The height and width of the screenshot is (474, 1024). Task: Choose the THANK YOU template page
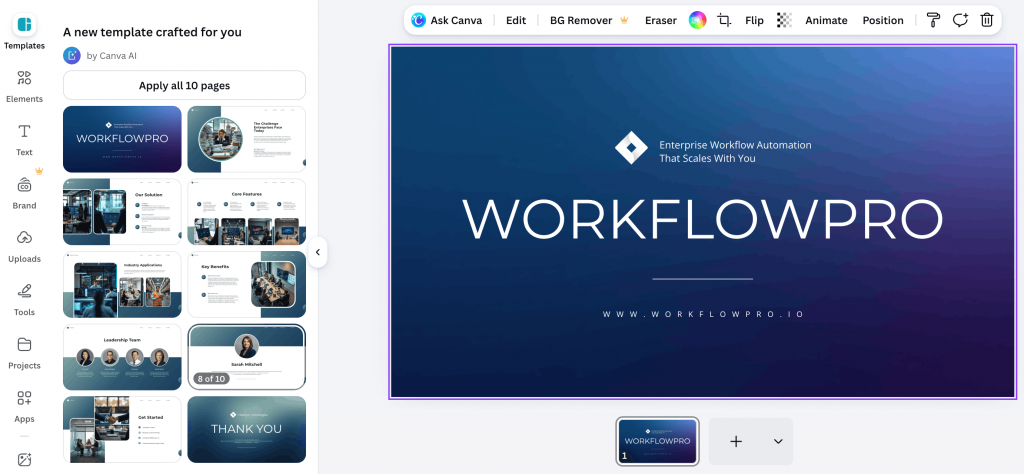click(x=247, y=429)
